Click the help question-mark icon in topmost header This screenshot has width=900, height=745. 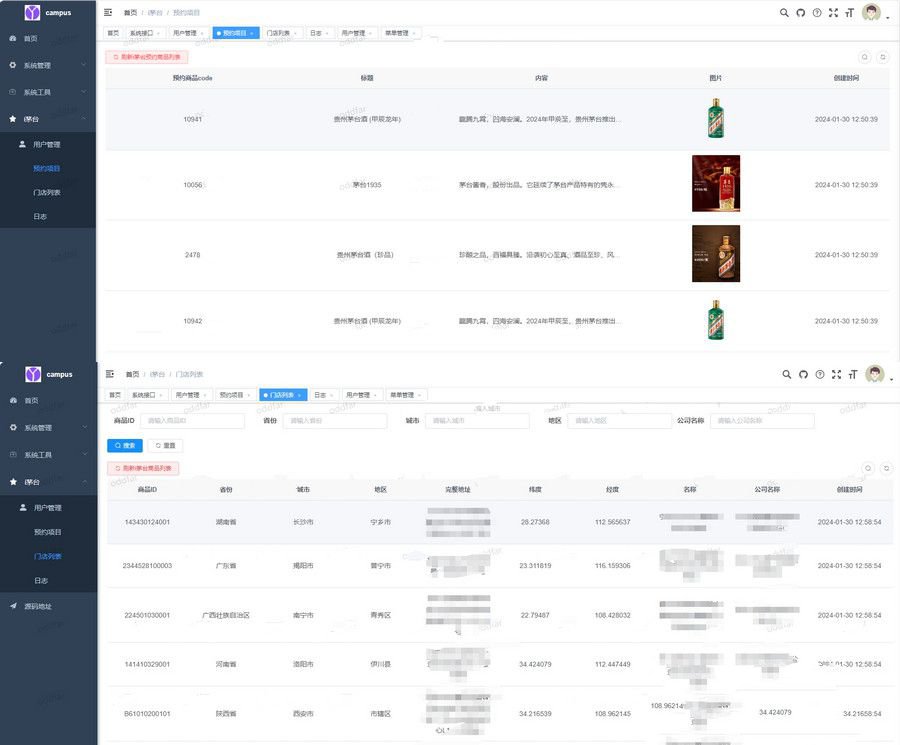pos(817,12)
